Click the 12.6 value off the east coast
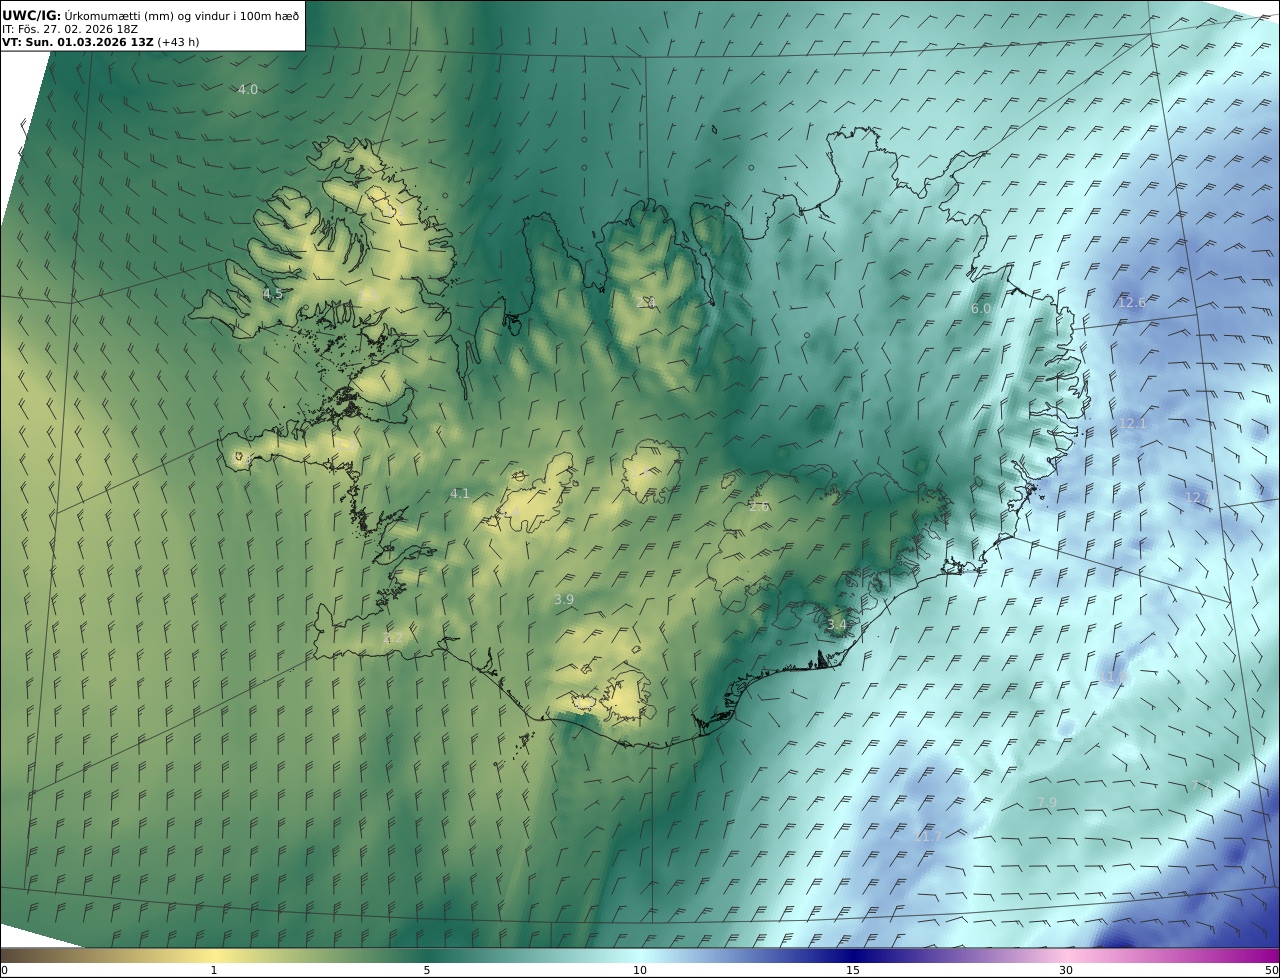Image resolution: width=1280 pixels, height=978 pixels. click(1132, 302)
